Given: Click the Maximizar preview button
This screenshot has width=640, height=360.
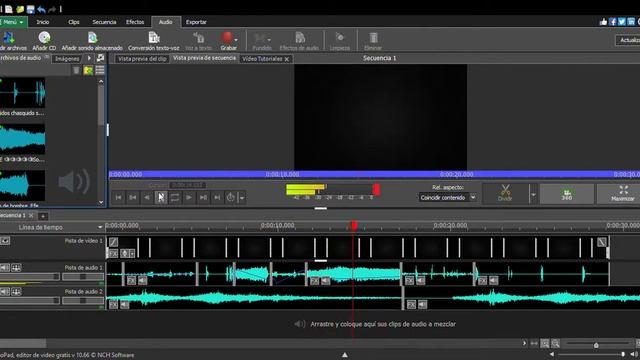Looking at the screenshot, I should click(x=623, y=193).
